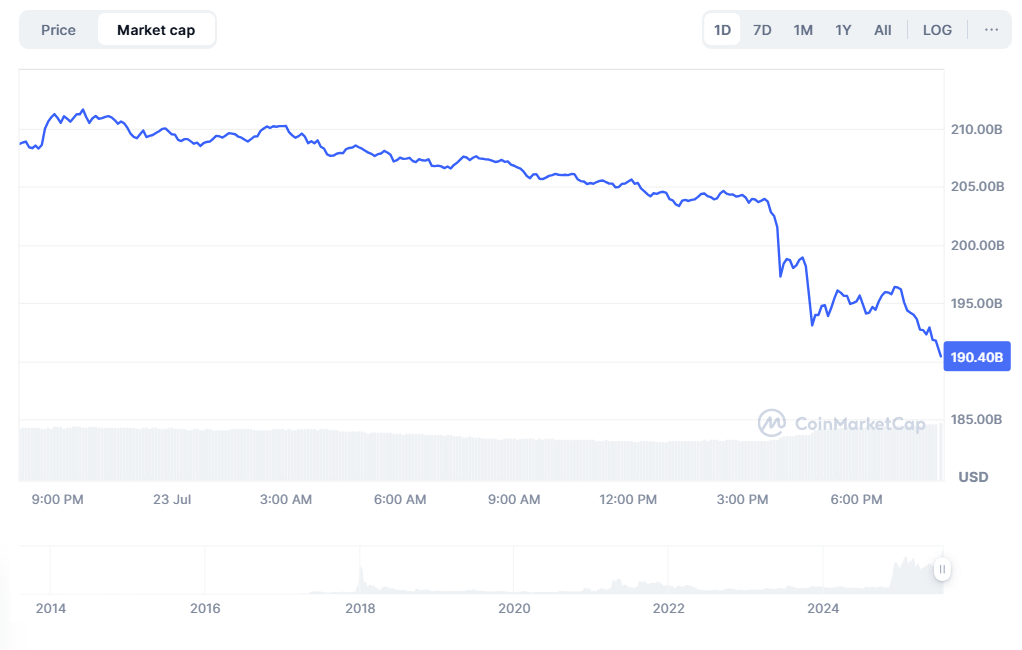The image size is (1022, 650).
Task: Click the 190.40B current value marker
Action: tap(977, 356)
